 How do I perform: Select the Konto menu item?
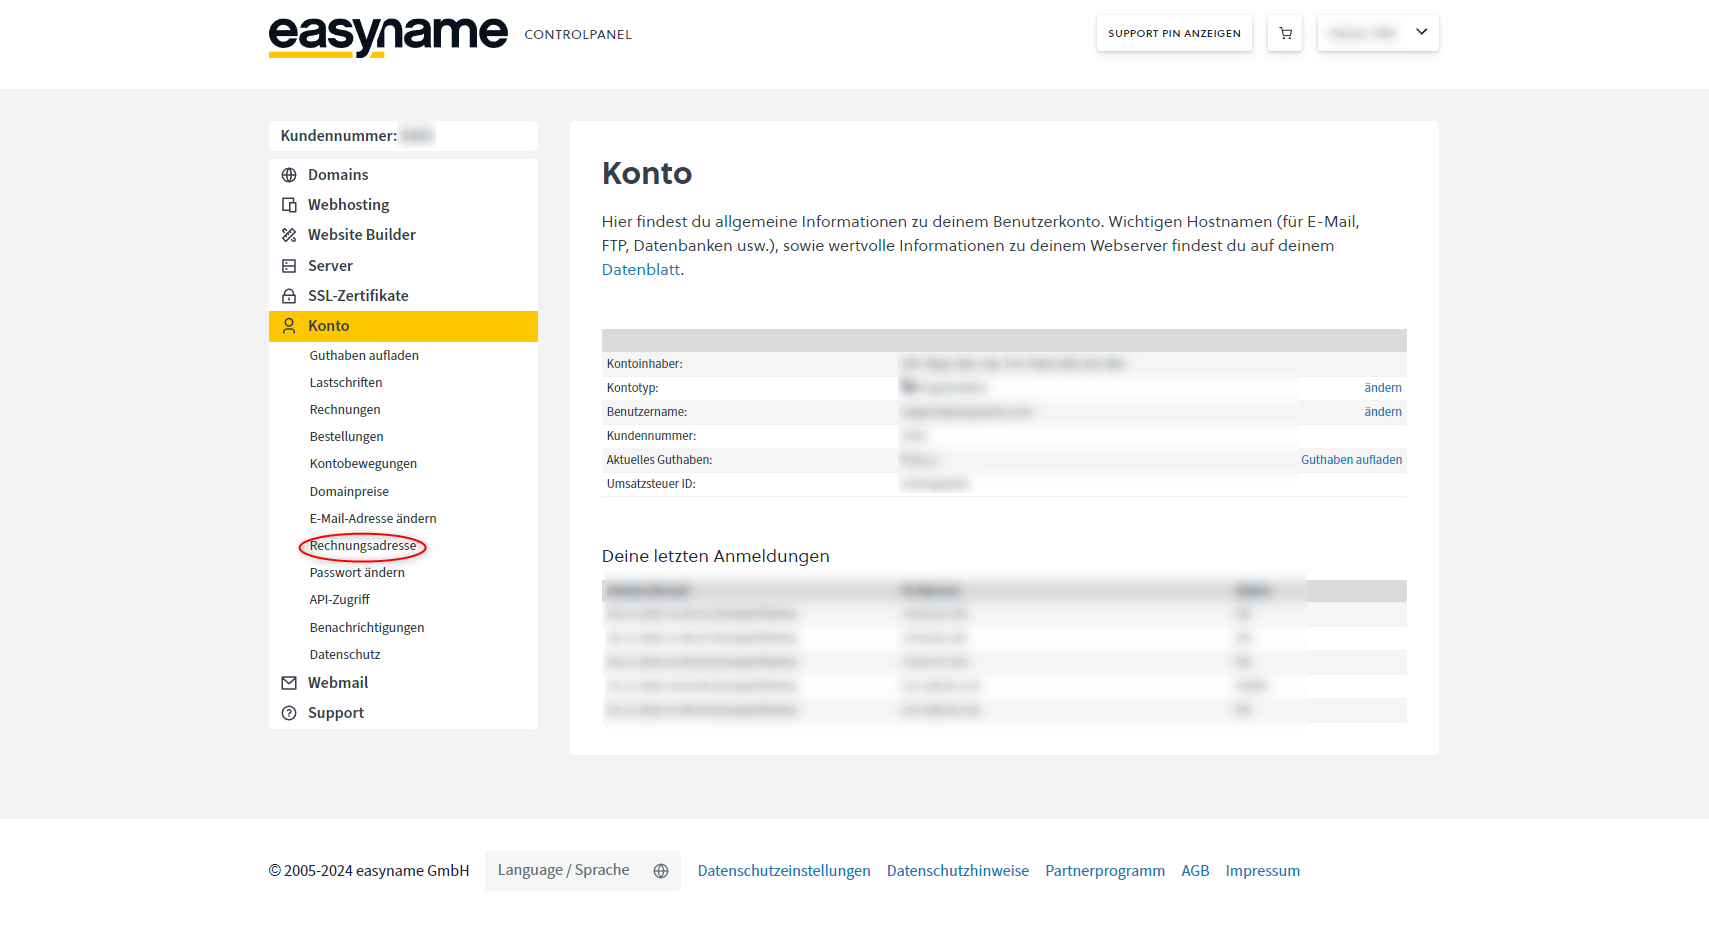coord(329,326)
